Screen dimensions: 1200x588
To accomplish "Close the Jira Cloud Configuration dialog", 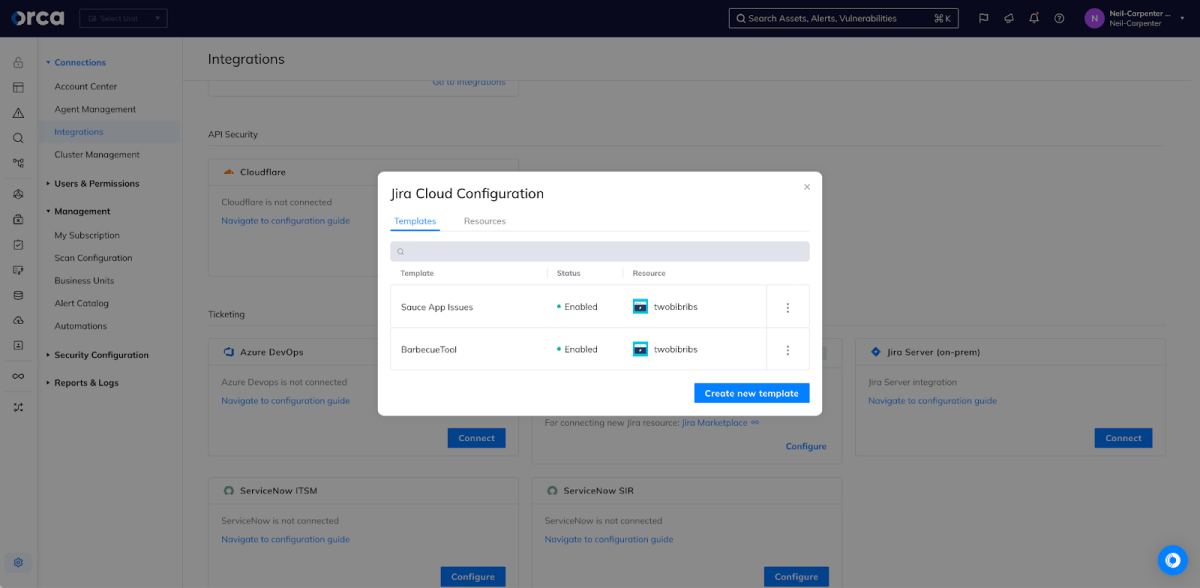I will click(x=807, y=187).
